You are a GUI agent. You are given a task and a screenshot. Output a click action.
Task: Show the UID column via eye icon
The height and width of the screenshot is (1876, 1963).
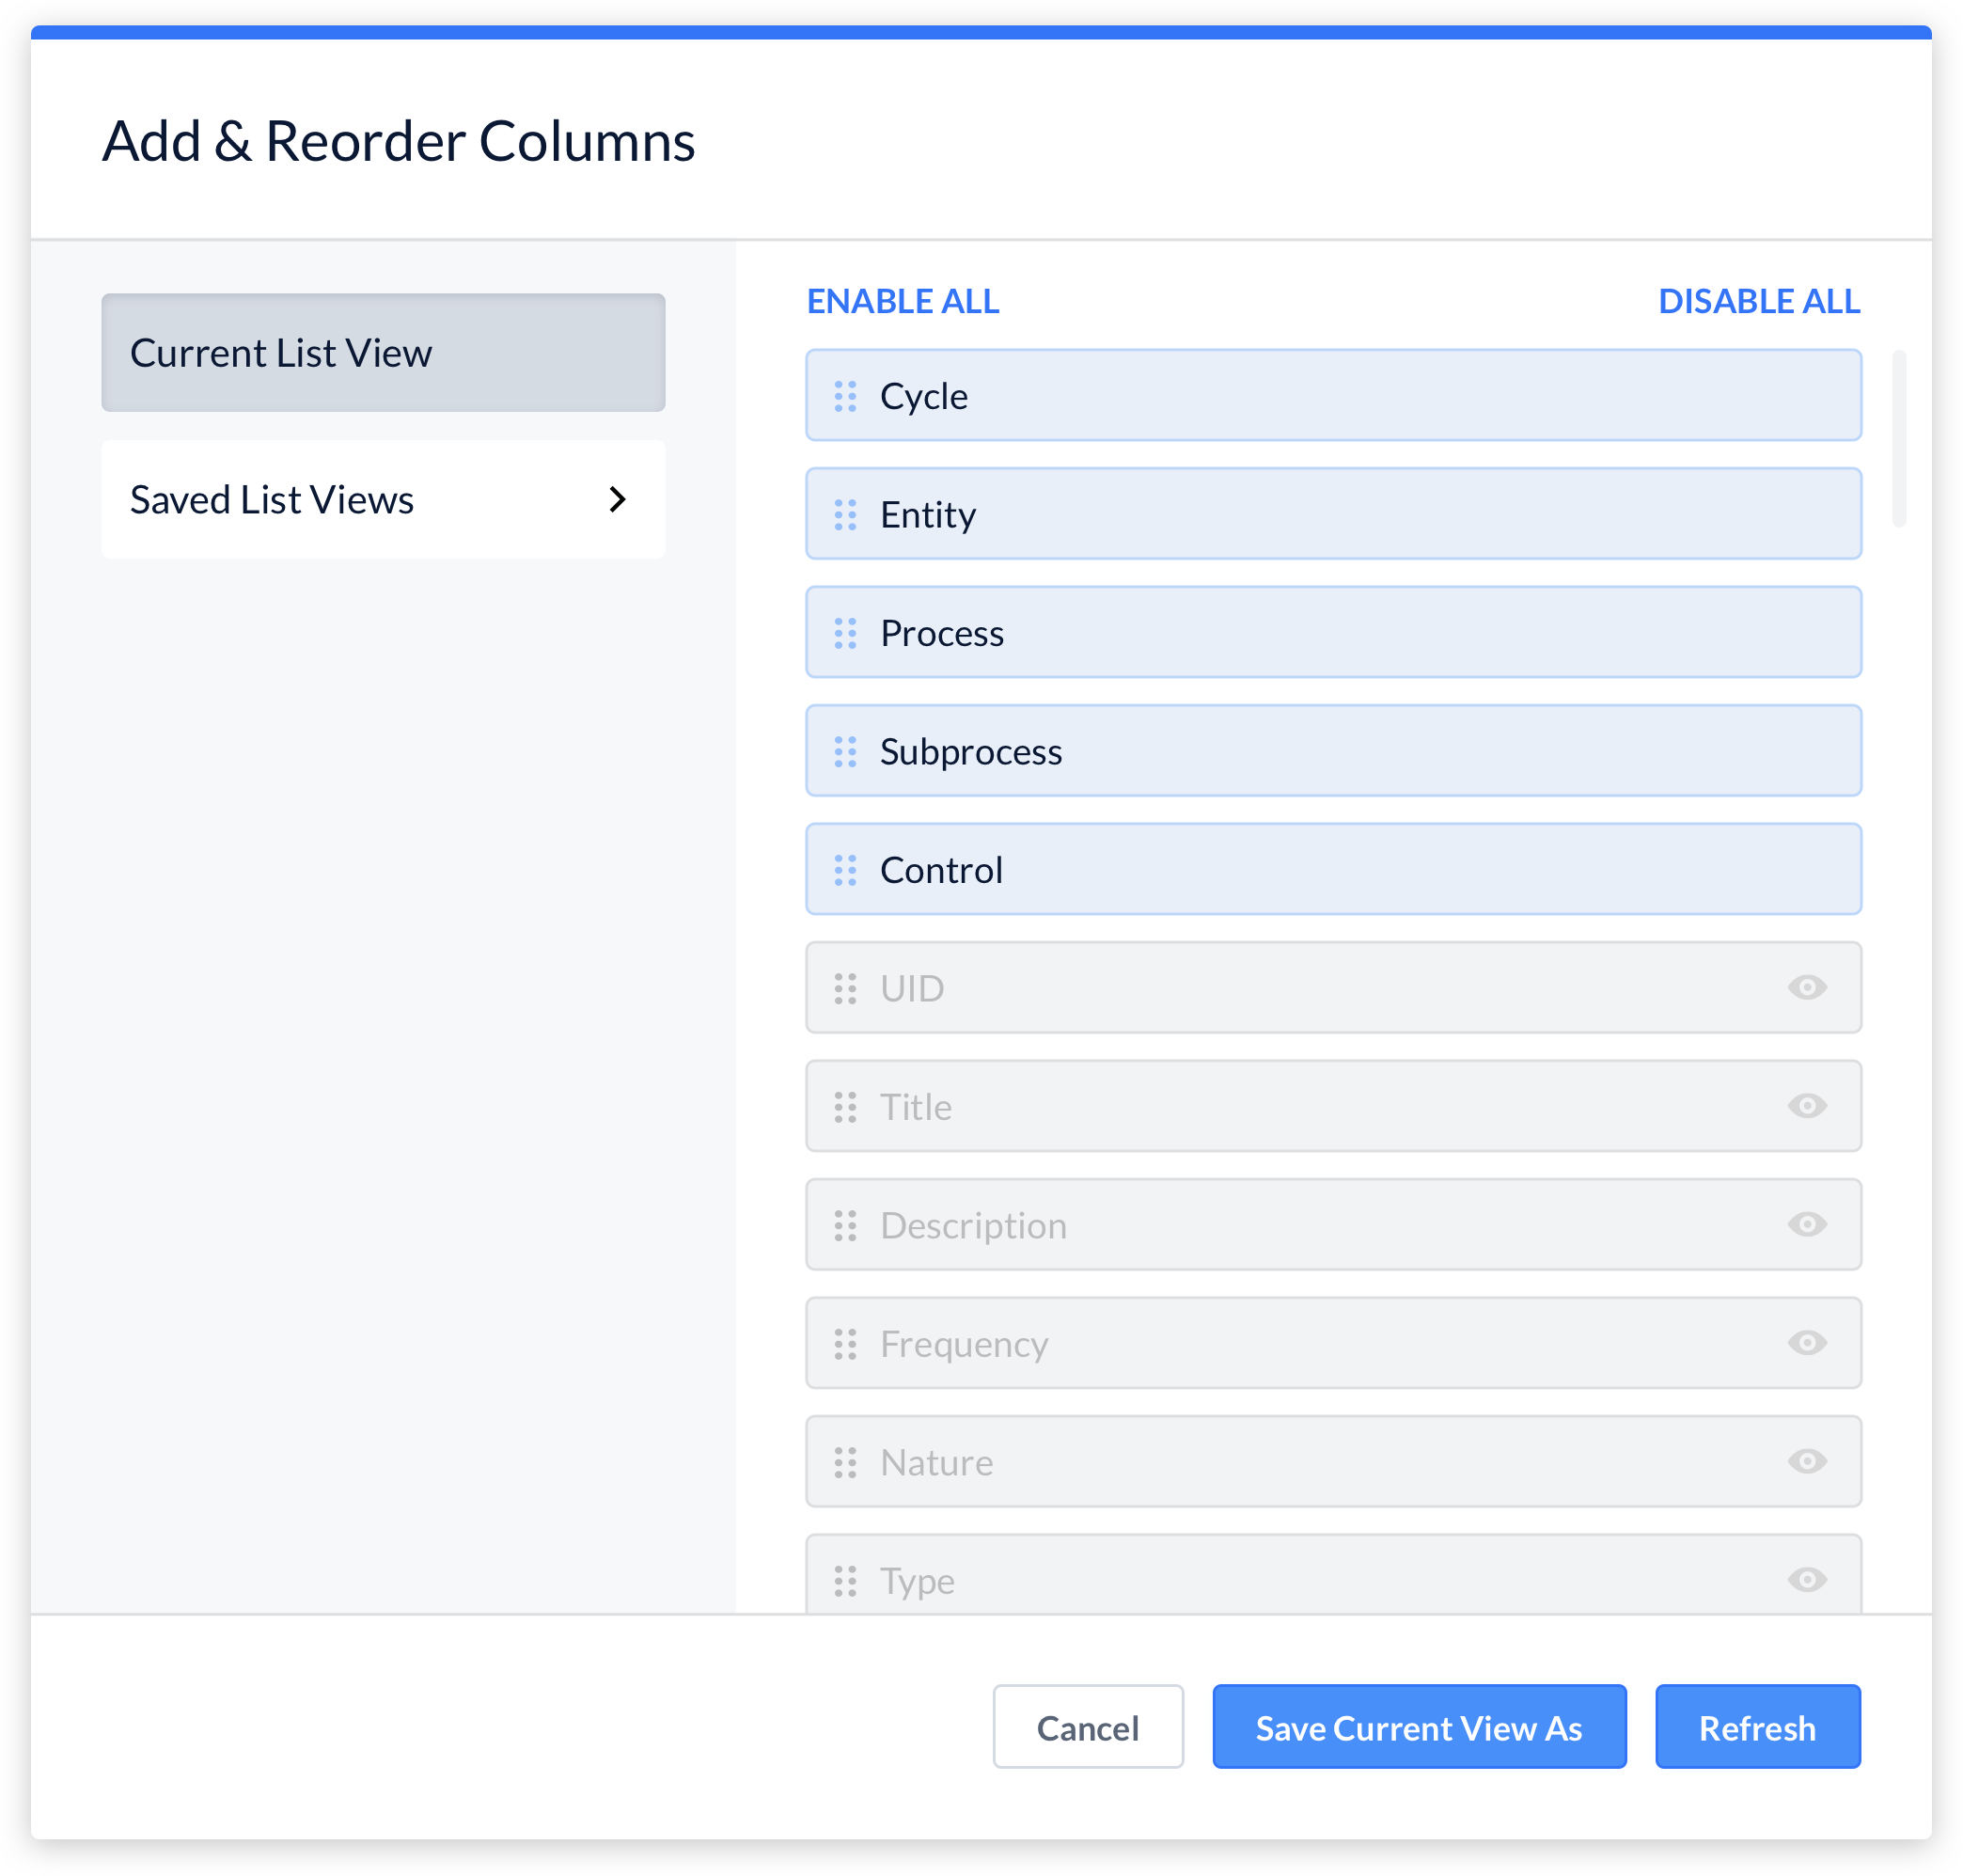[1806, 987]
